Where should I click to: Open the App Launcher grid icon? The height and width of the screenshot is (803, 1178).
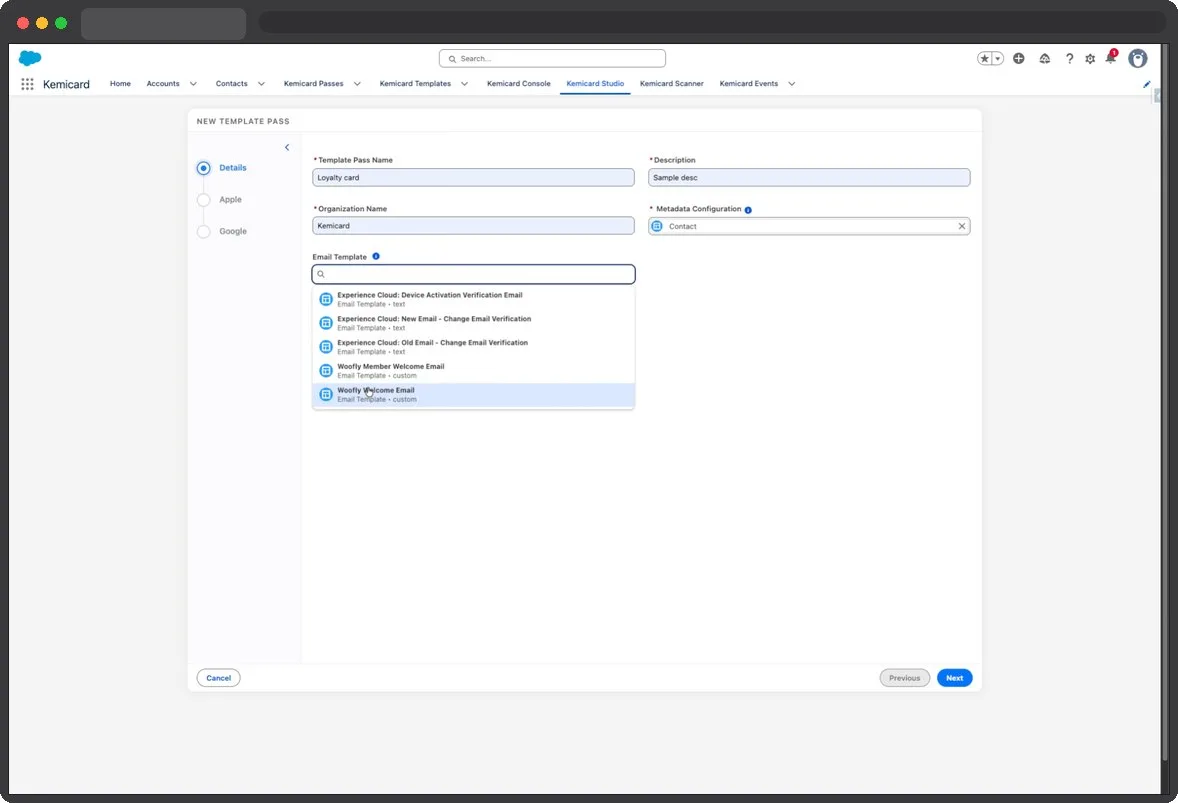pos(27,84)
